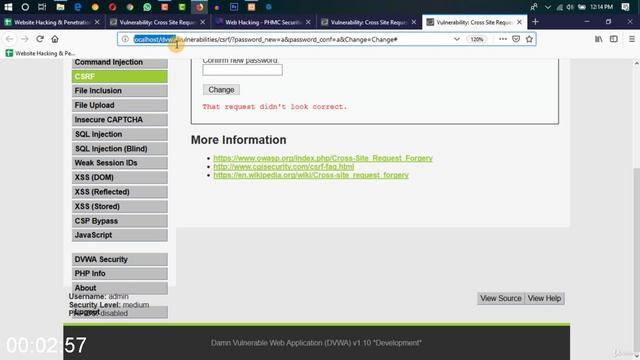Image resolution: width=640 pixels, height=360 pixels.
Task: Open File Explorer from taskbar
Action: point(60,7)
